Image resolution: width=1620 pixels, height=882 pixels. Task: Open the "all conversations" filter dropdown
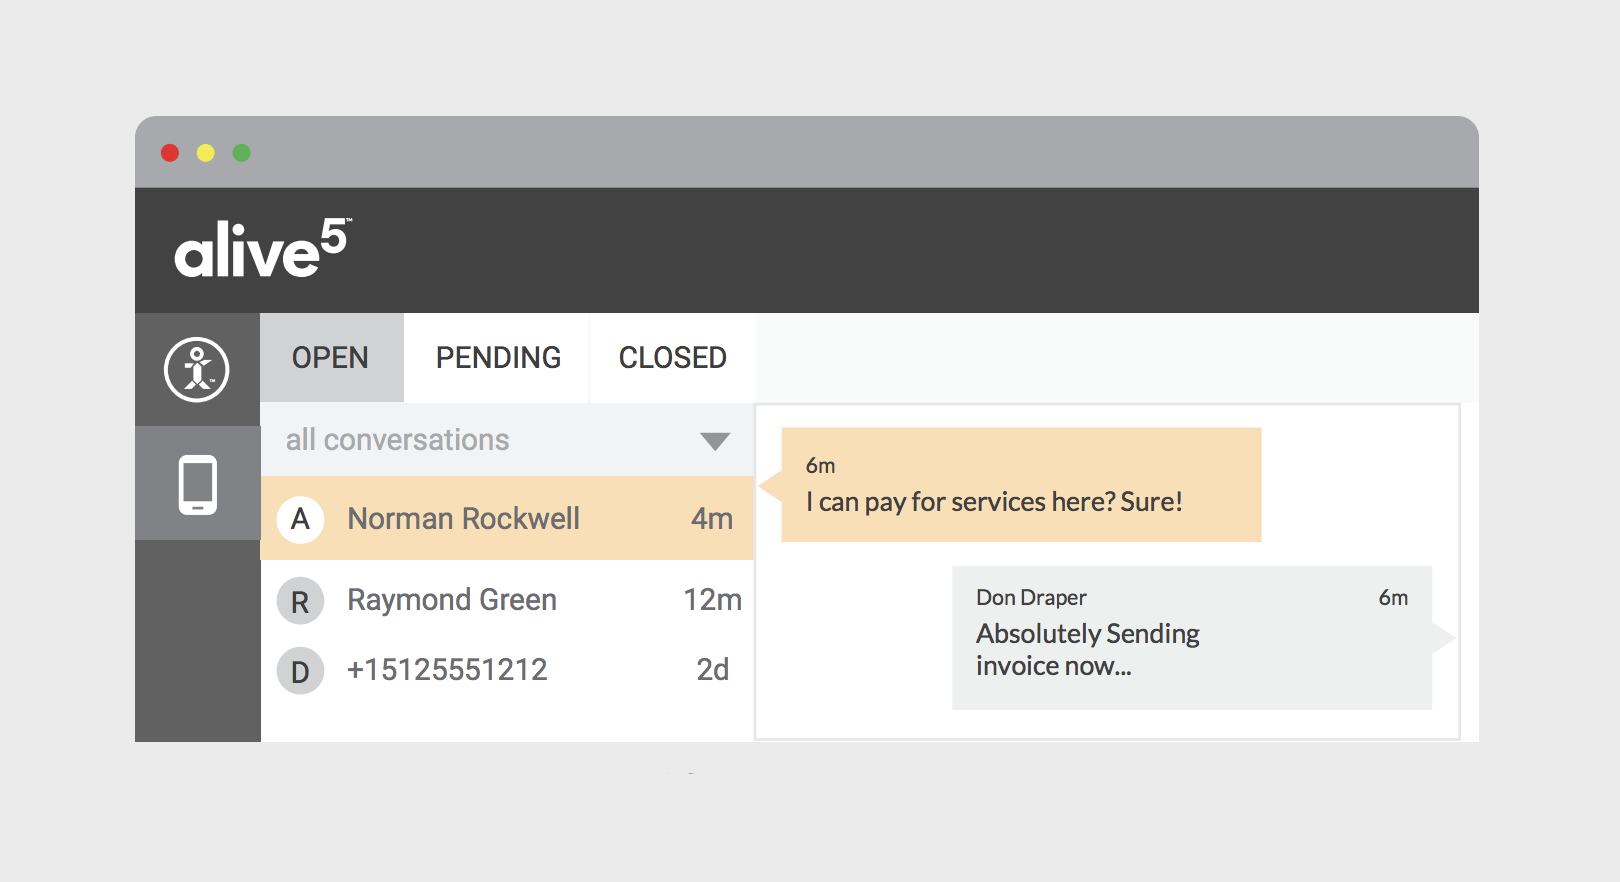pos(398,440)
